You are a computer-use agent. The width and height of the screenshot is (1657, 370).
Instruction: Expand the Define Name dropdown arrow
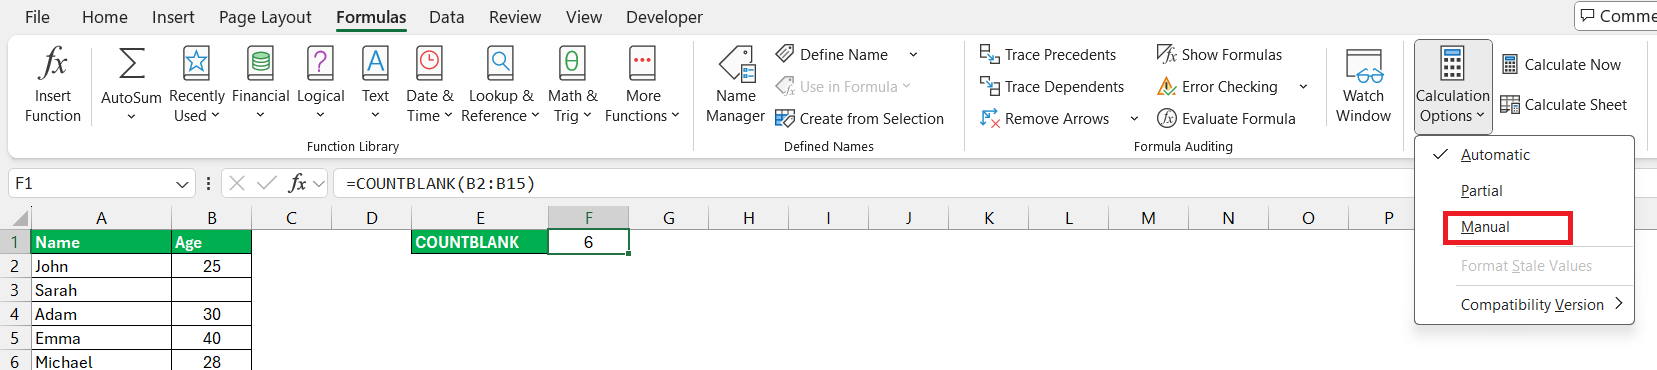pyautogui.click(x=913, y=54)
